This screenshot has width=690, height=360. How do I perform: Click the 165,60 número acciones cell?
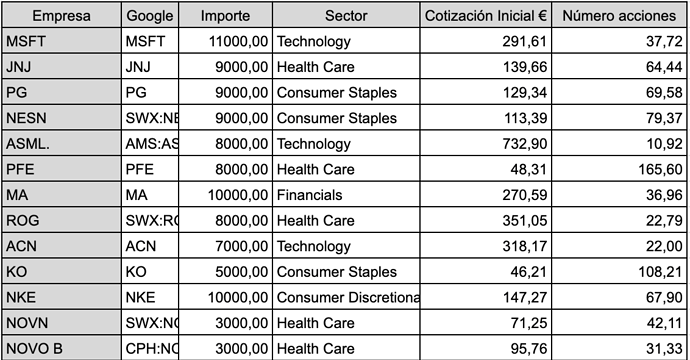619,169
